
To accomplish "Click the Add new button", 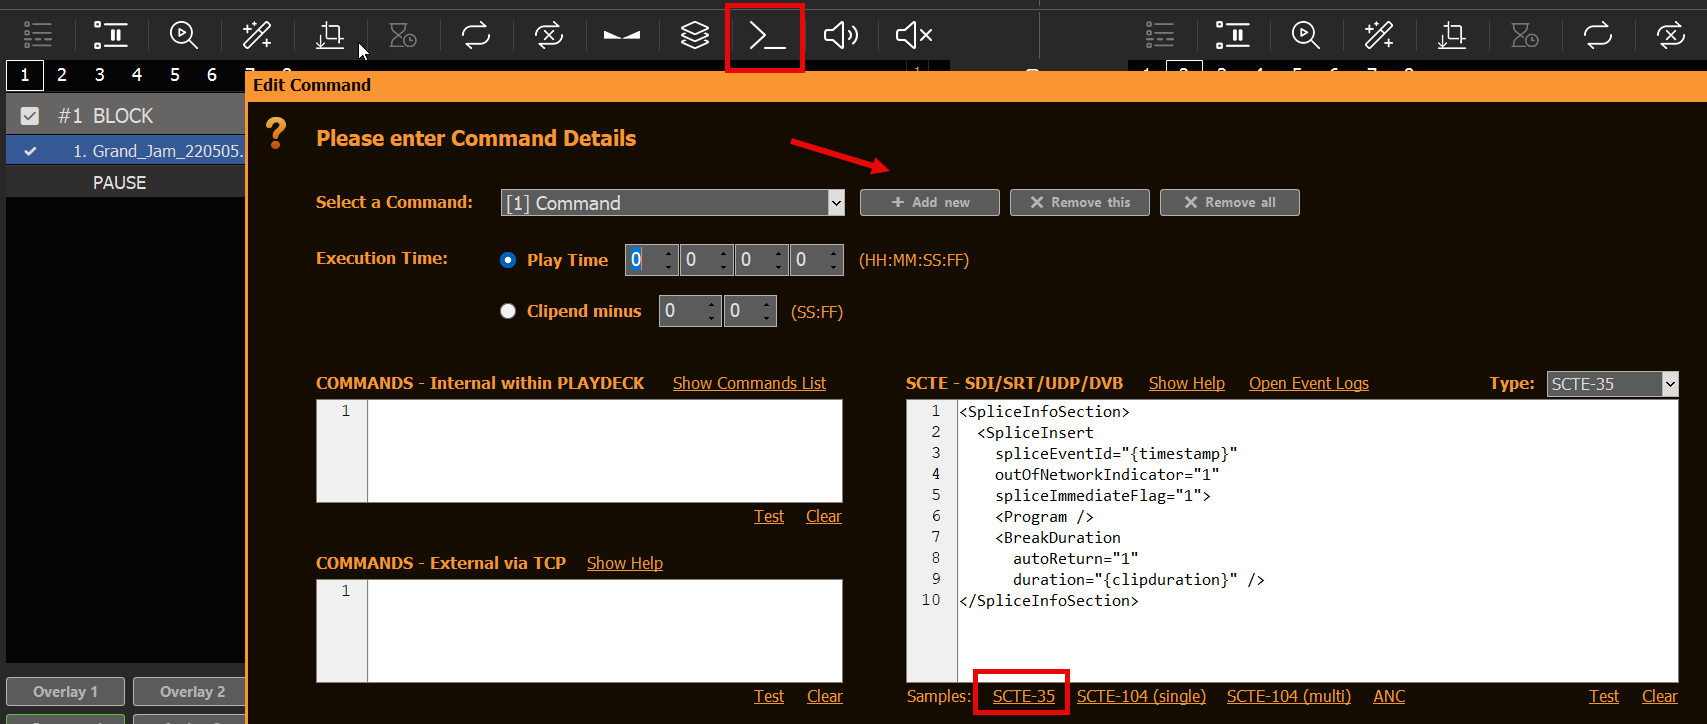I will 930,202.
